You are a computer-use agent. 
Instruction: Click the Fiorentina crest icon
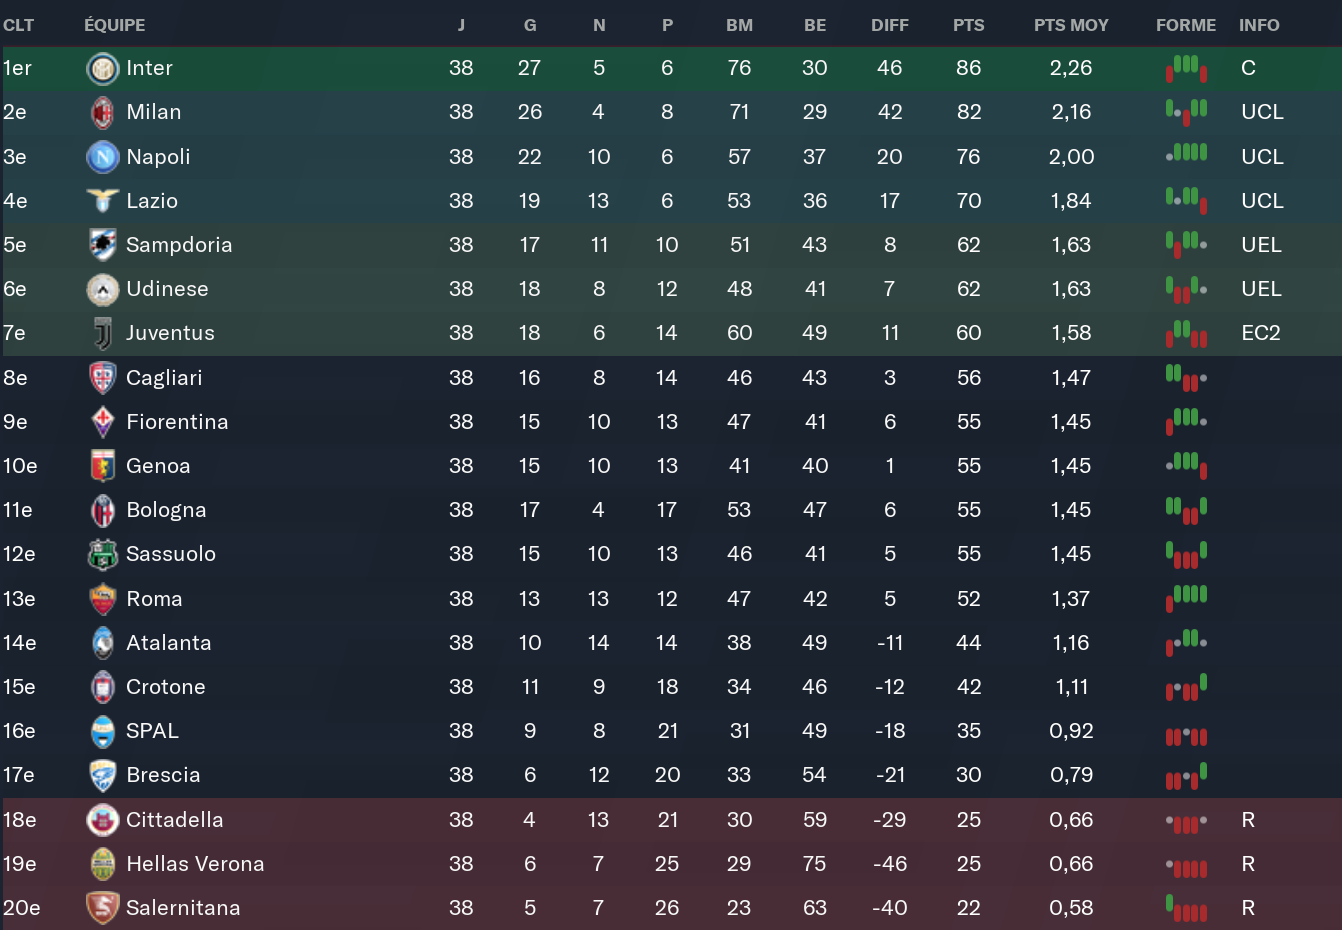pos(103,422)
